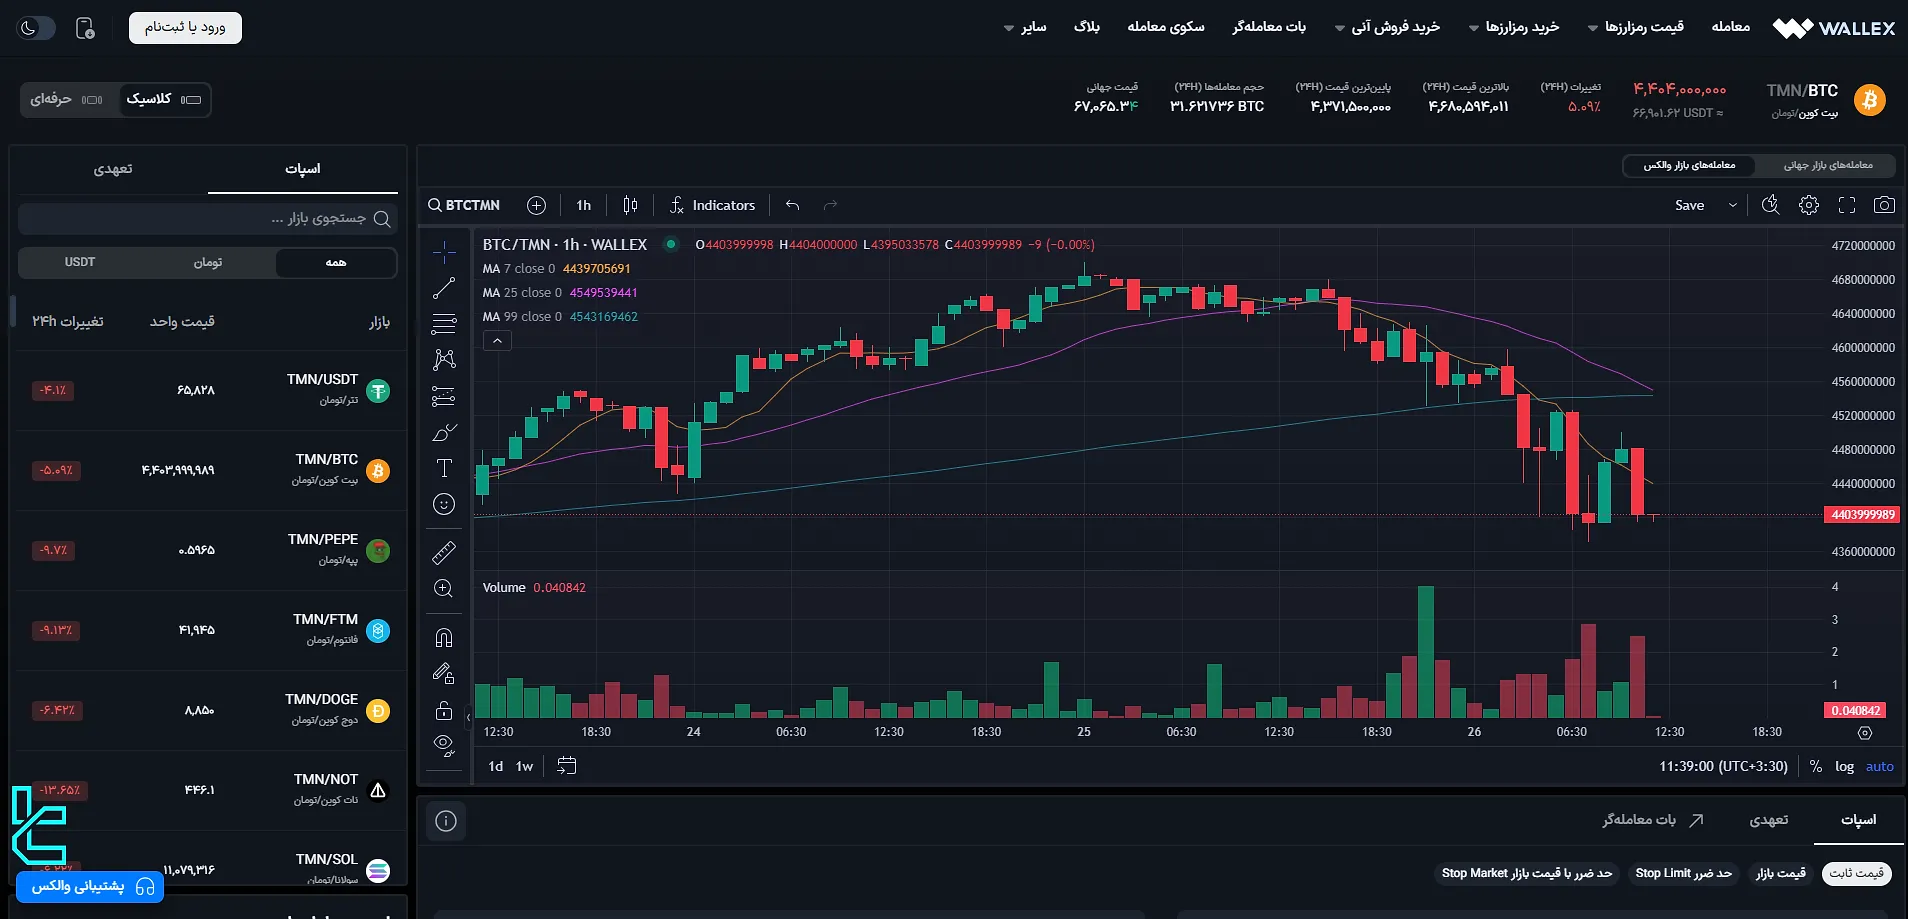Hide all drawings with eye icon
This screenshot has height=919, width=1908.
(444, 744)
